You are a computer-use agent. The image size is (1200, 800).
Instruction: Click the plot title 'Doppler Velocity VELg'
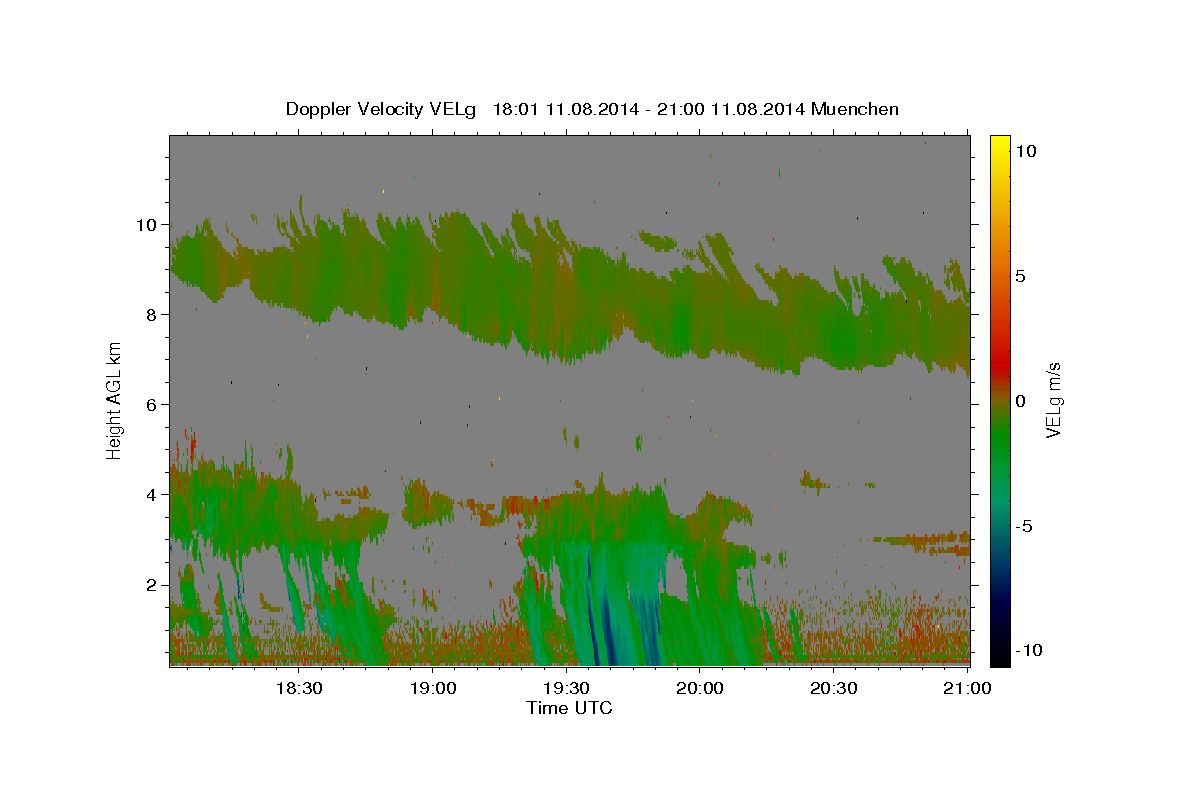[381, 109]
